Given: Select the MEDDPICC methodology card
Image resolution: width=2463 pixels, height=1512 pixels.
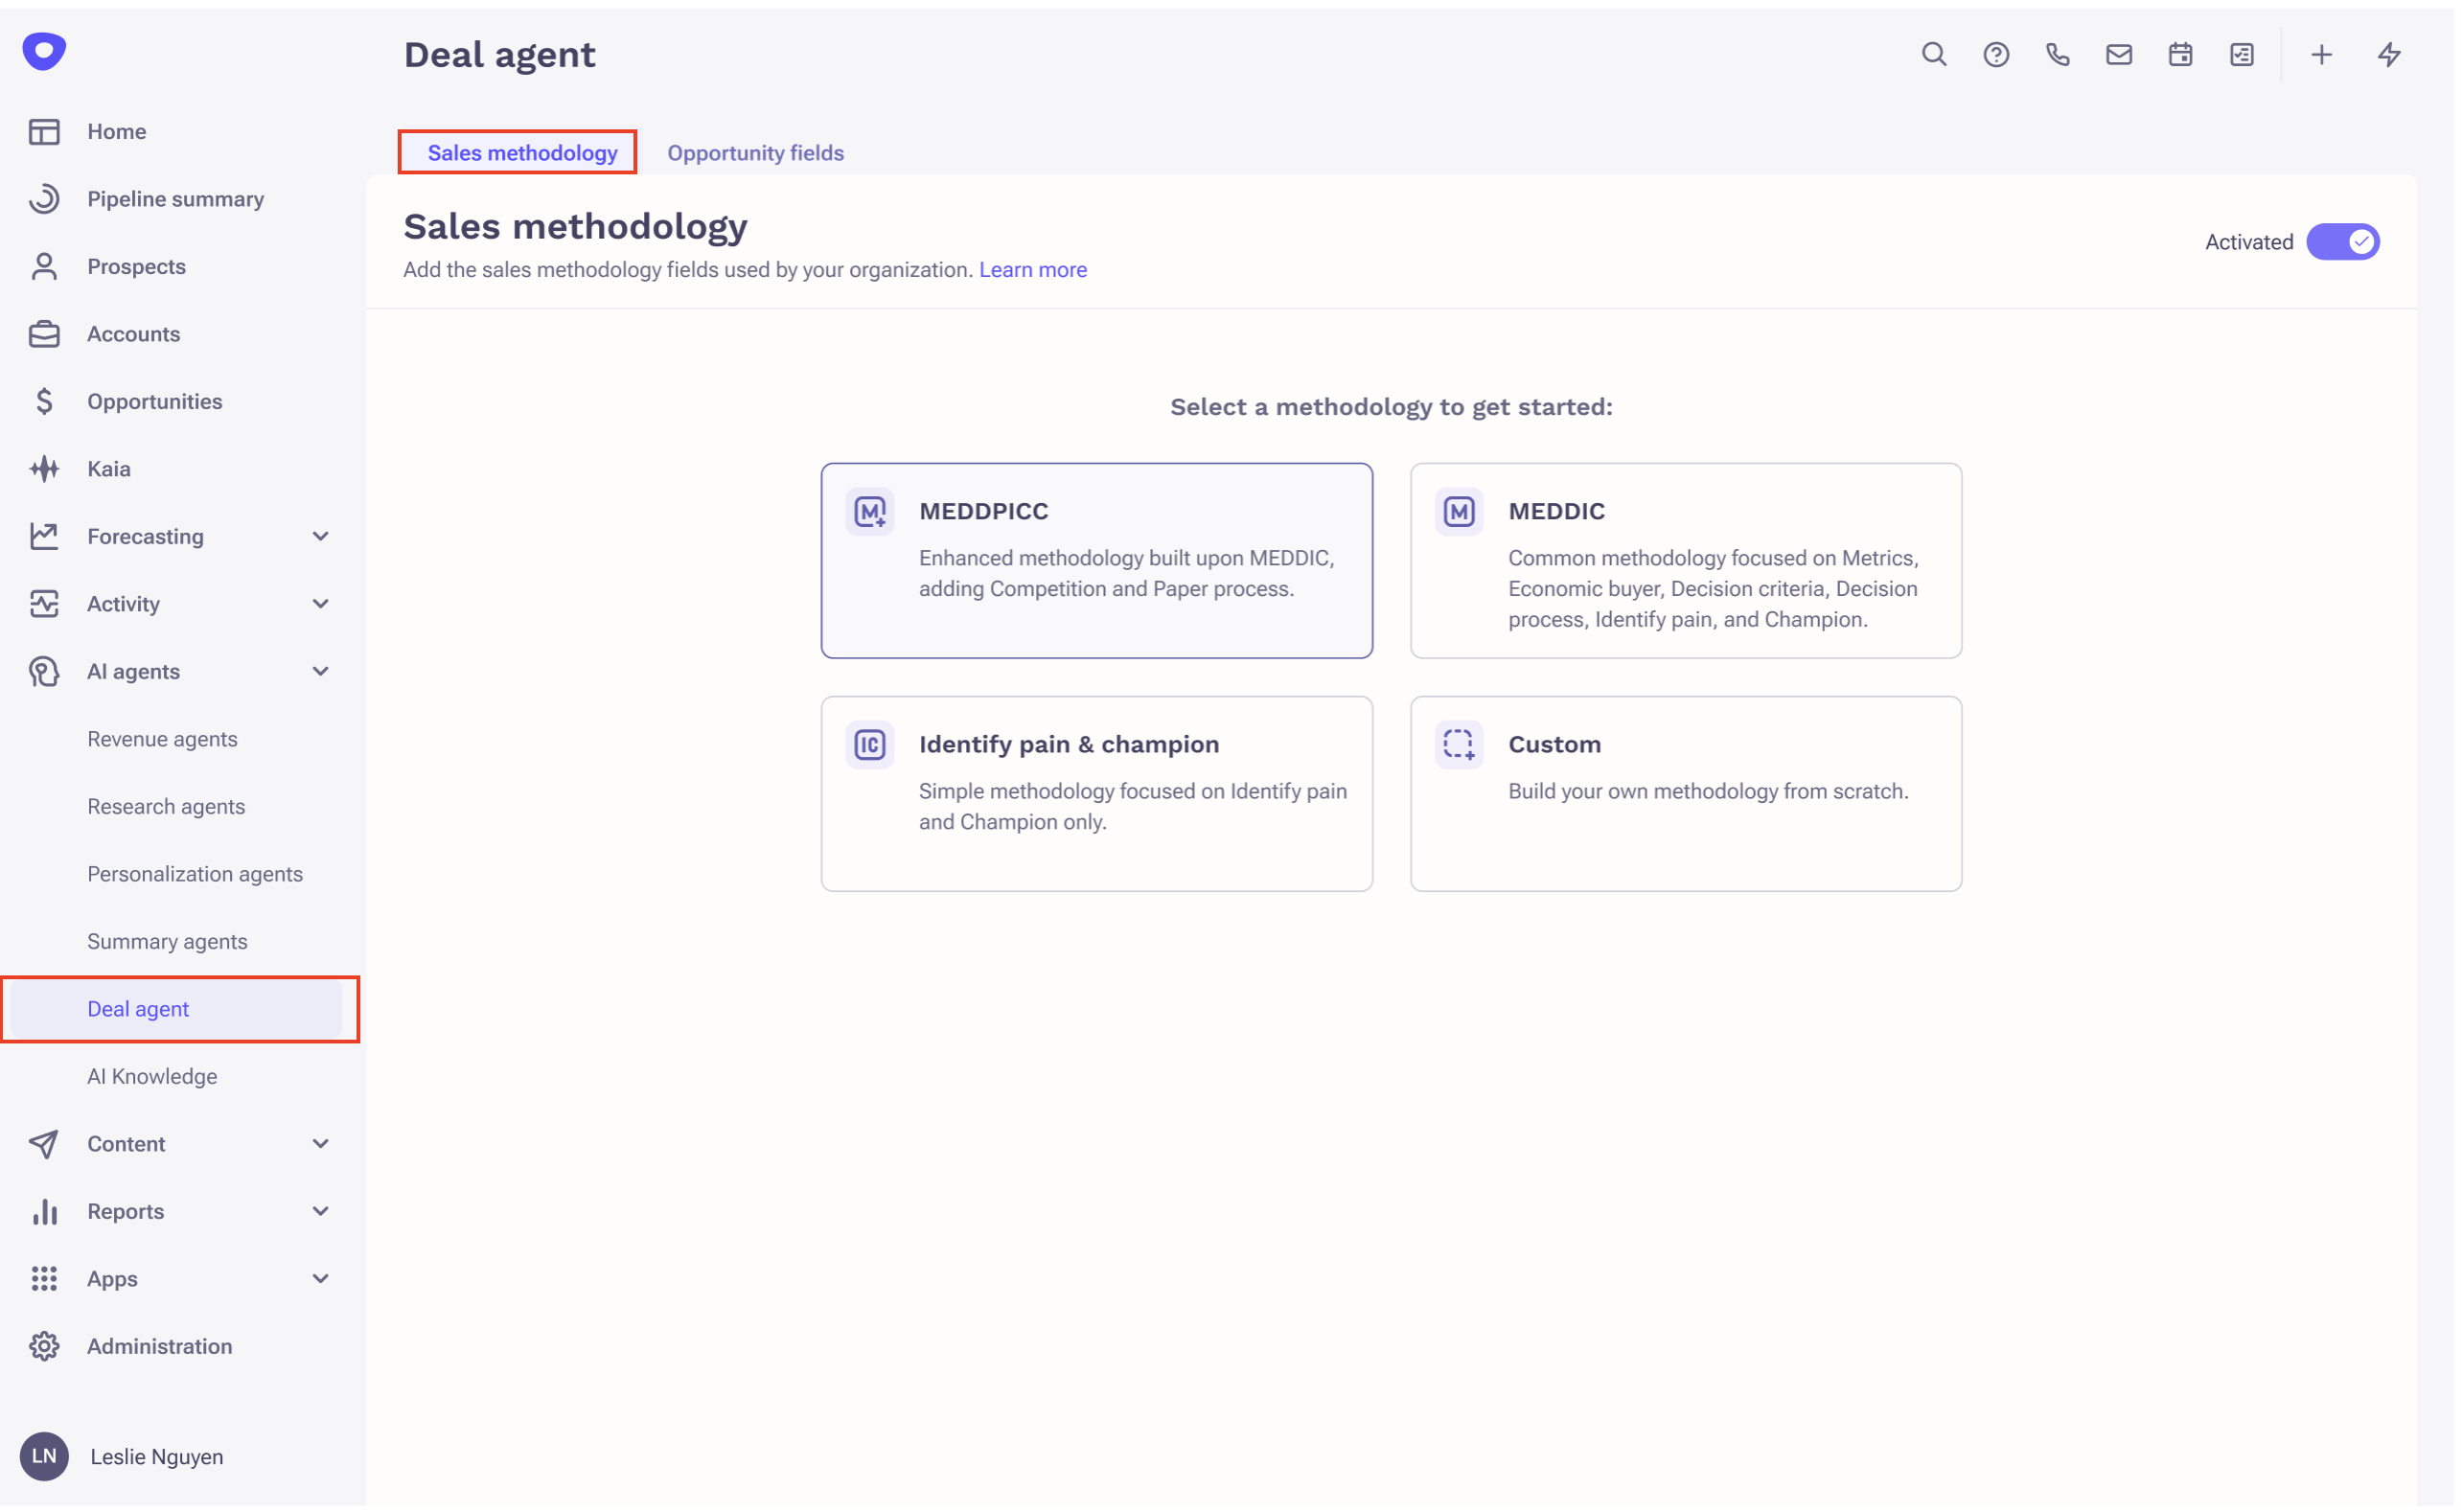Looking at the screenshot, I should tap(1097, 560).
